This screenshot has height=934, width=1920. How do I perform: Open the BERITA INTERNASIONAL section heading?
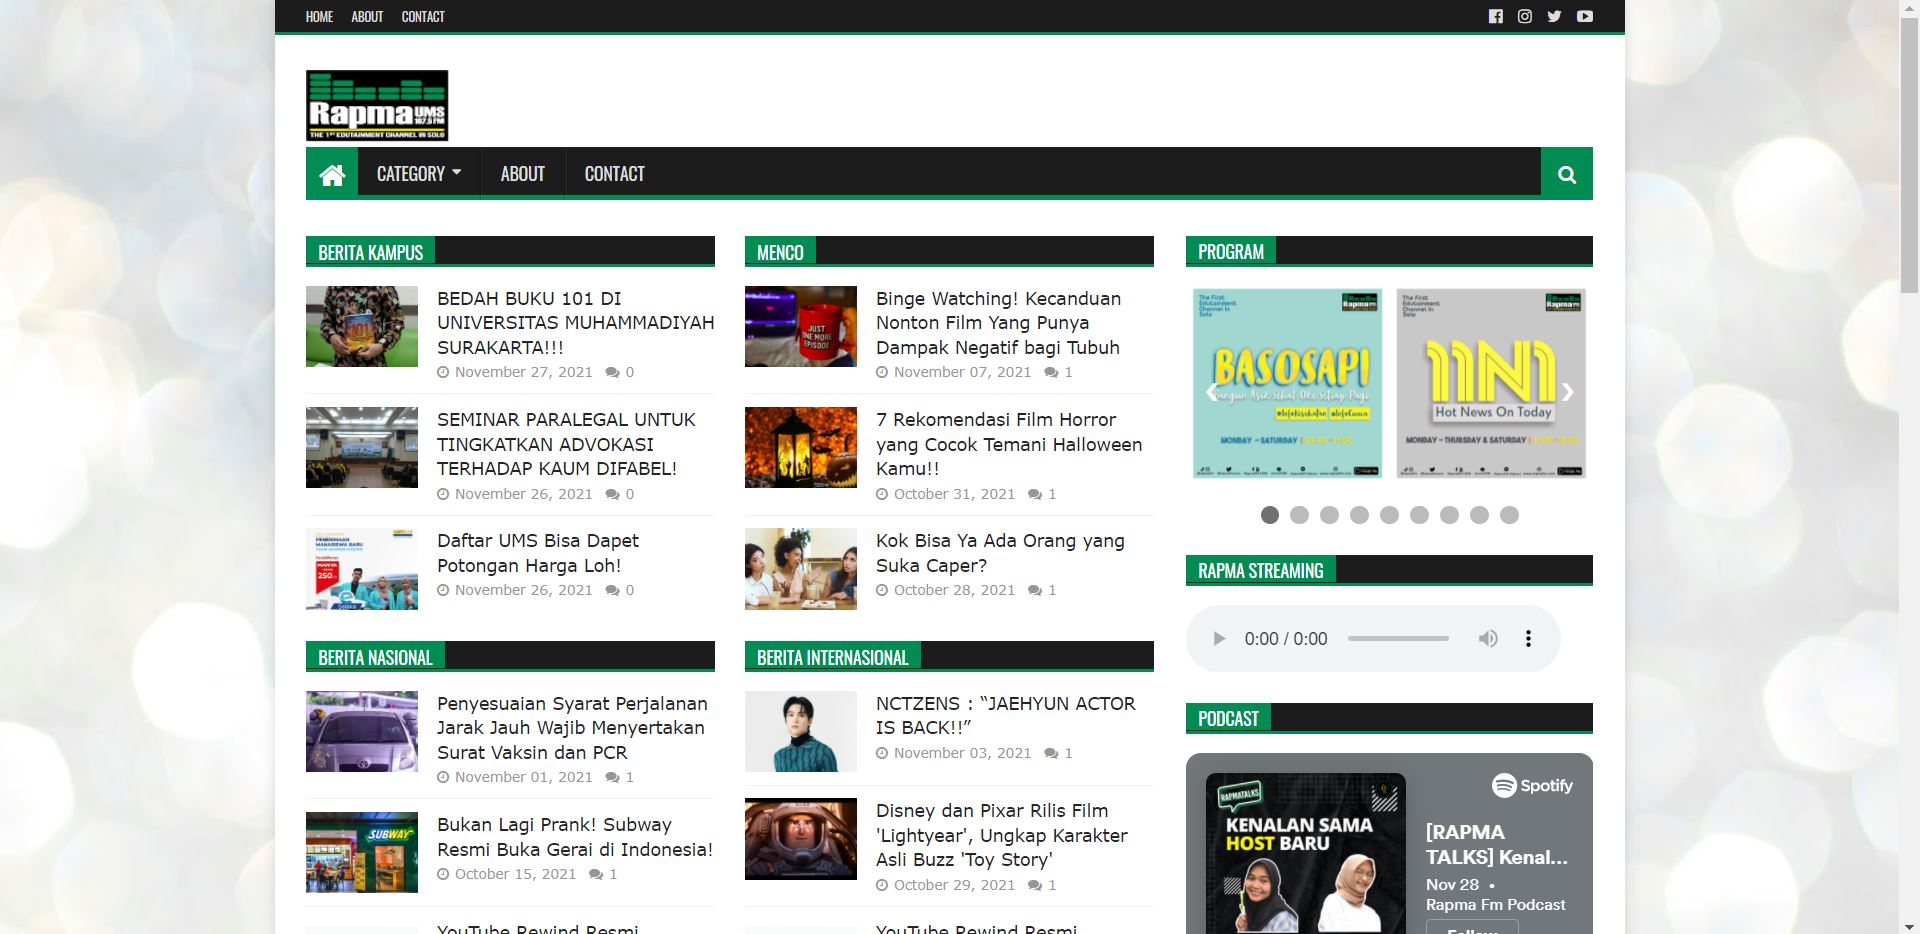point(832,657)
